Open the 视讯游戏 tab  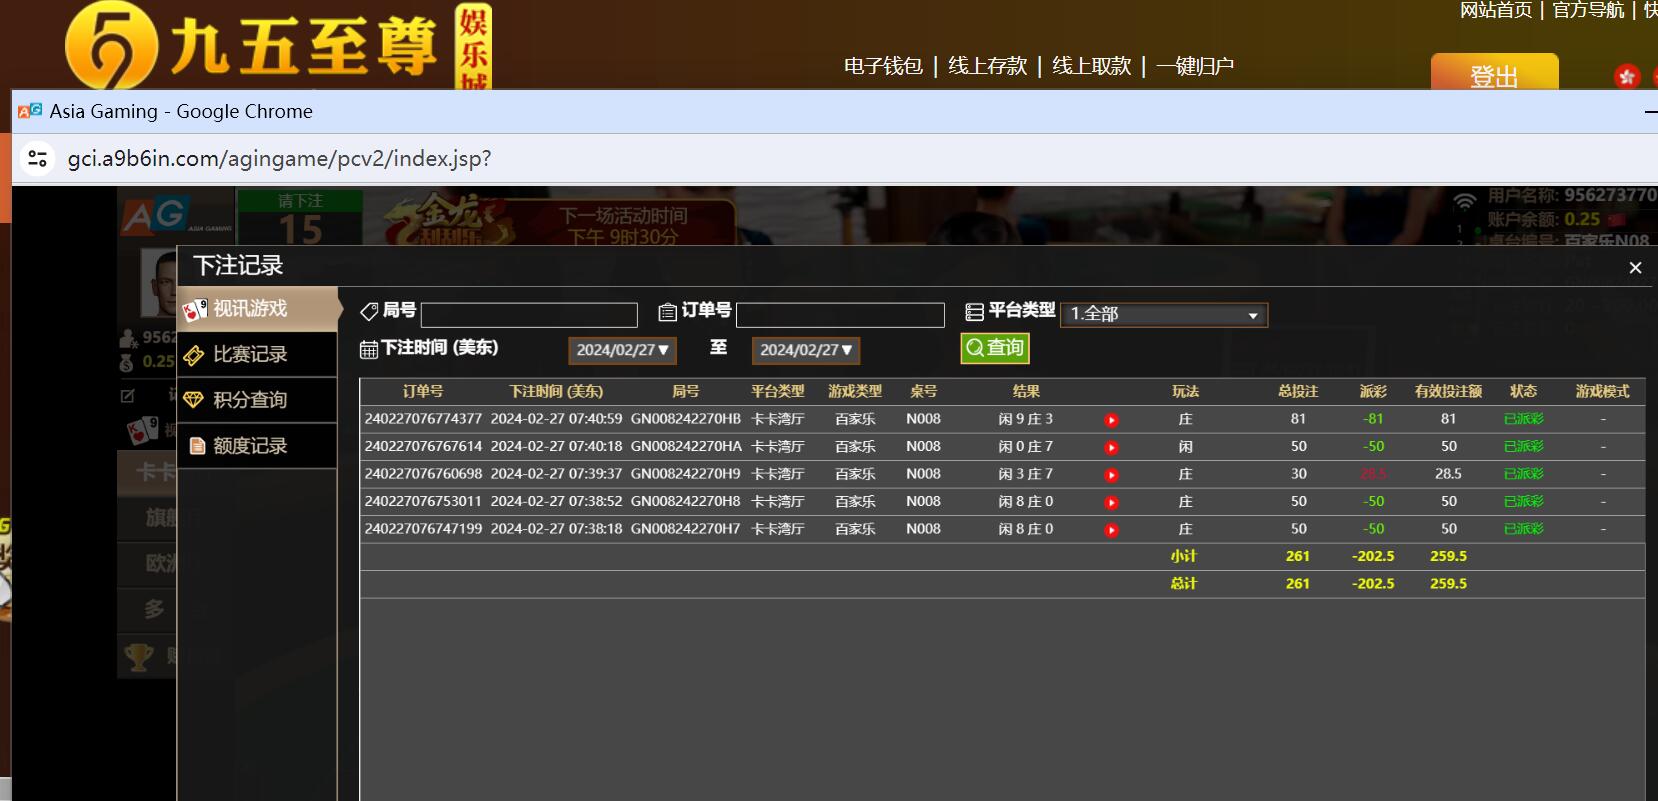259,309
